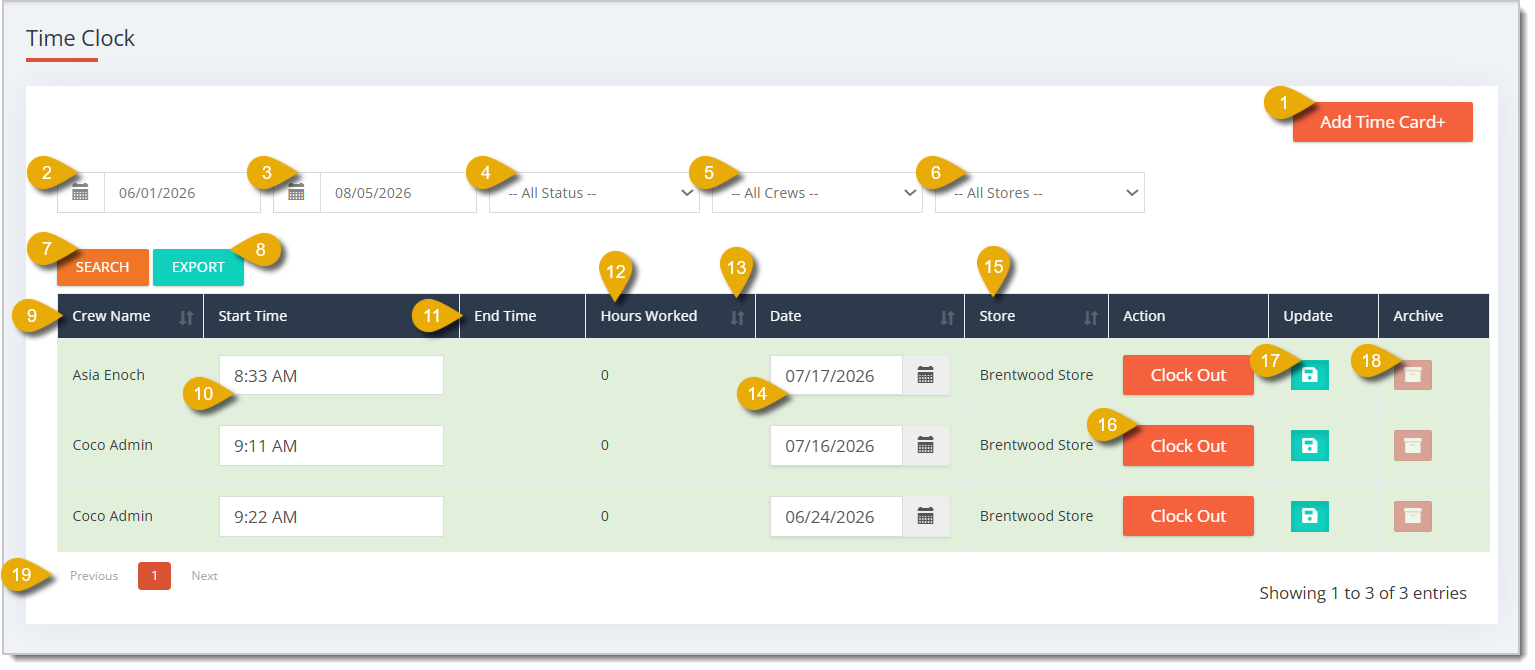Click the Add Time Card+ button
This screenshot has height=670, width=1535.
pyautogui.click(x=1382, y=122)
